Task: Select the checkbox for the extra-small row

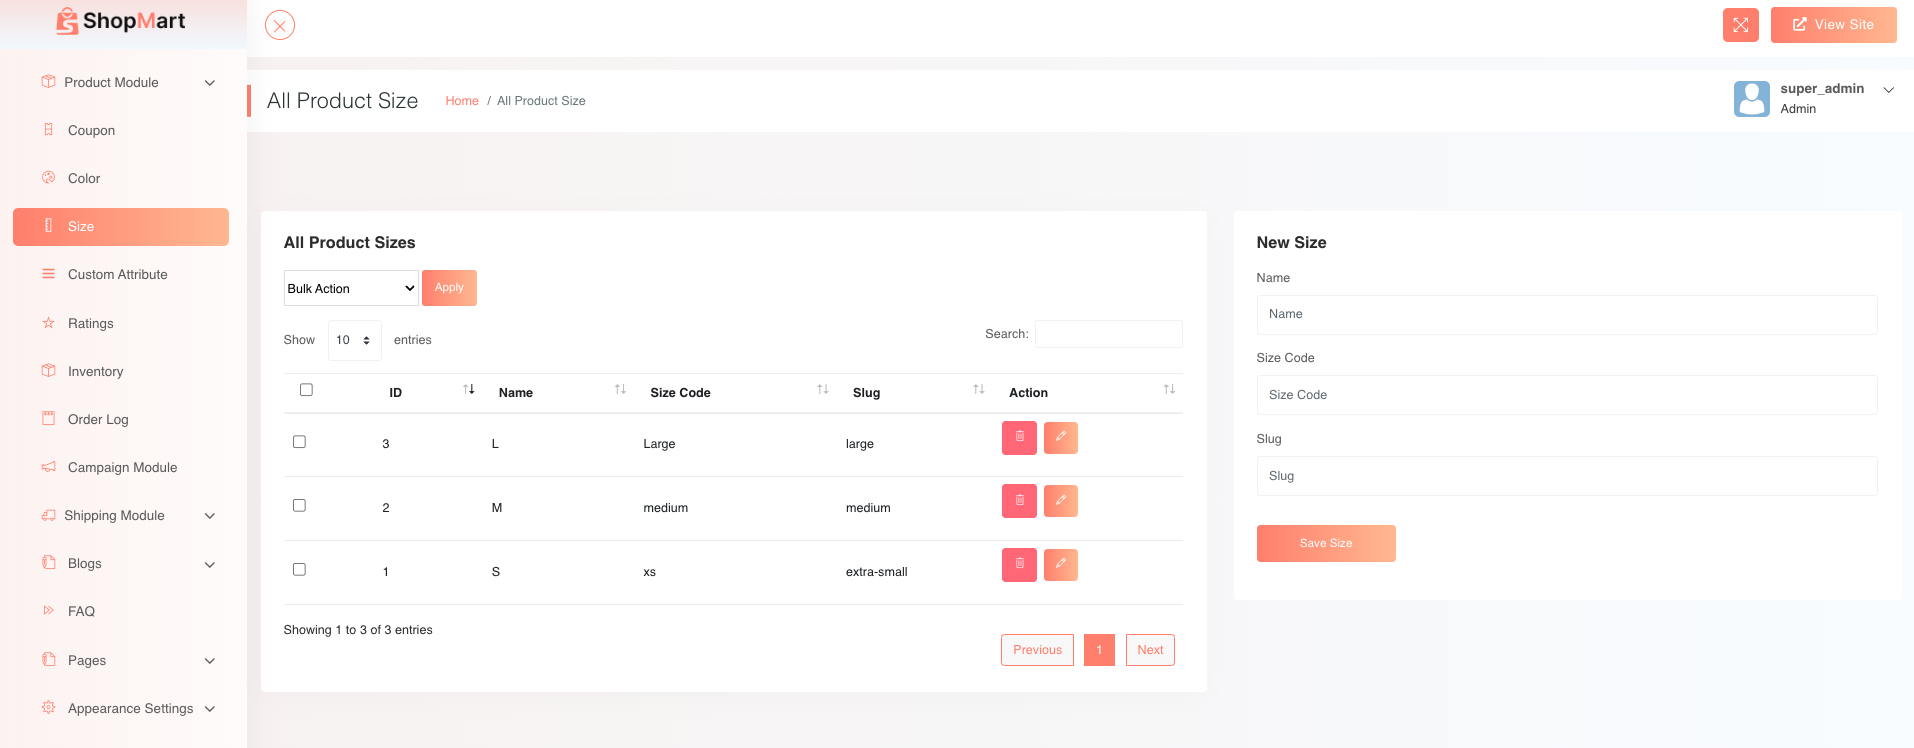Action: pos(299,570)
